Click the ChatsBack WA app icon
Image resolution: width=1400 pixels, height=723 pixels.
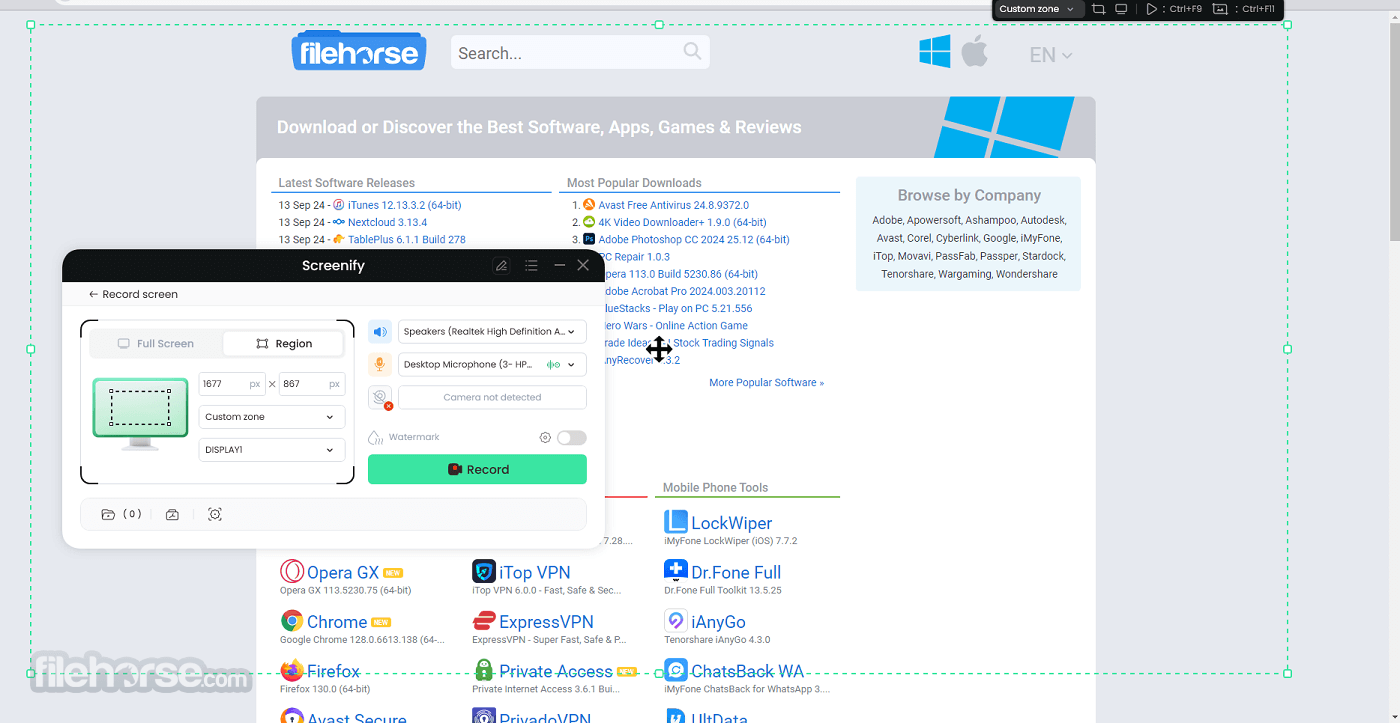pos(676,670)
